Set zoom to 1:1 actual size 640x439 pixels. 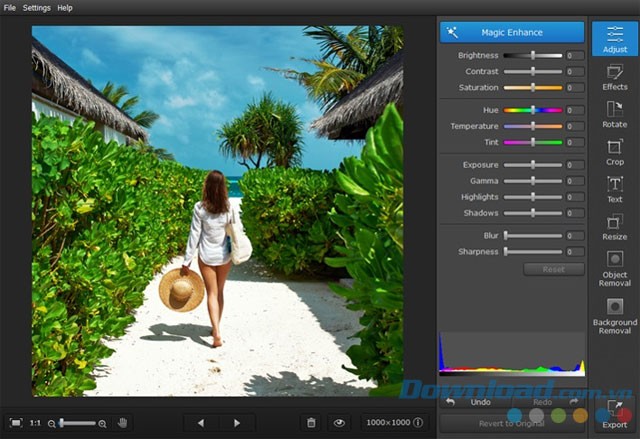35,423
